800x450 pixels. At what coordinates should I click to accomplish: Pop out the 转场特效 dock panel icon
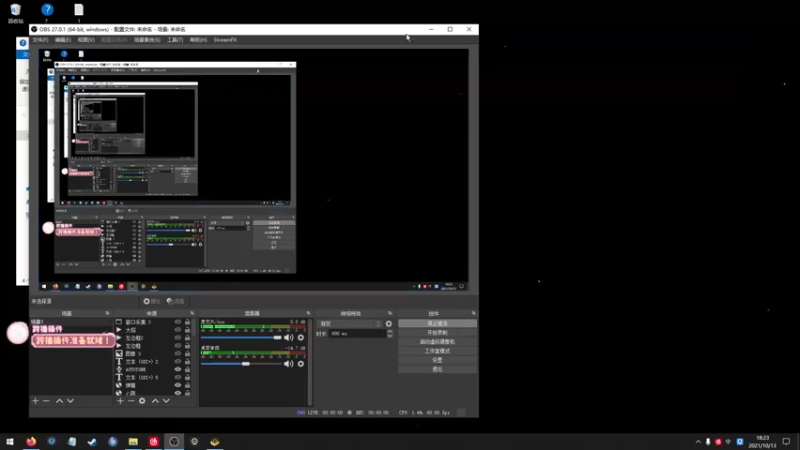coord(390,313)
